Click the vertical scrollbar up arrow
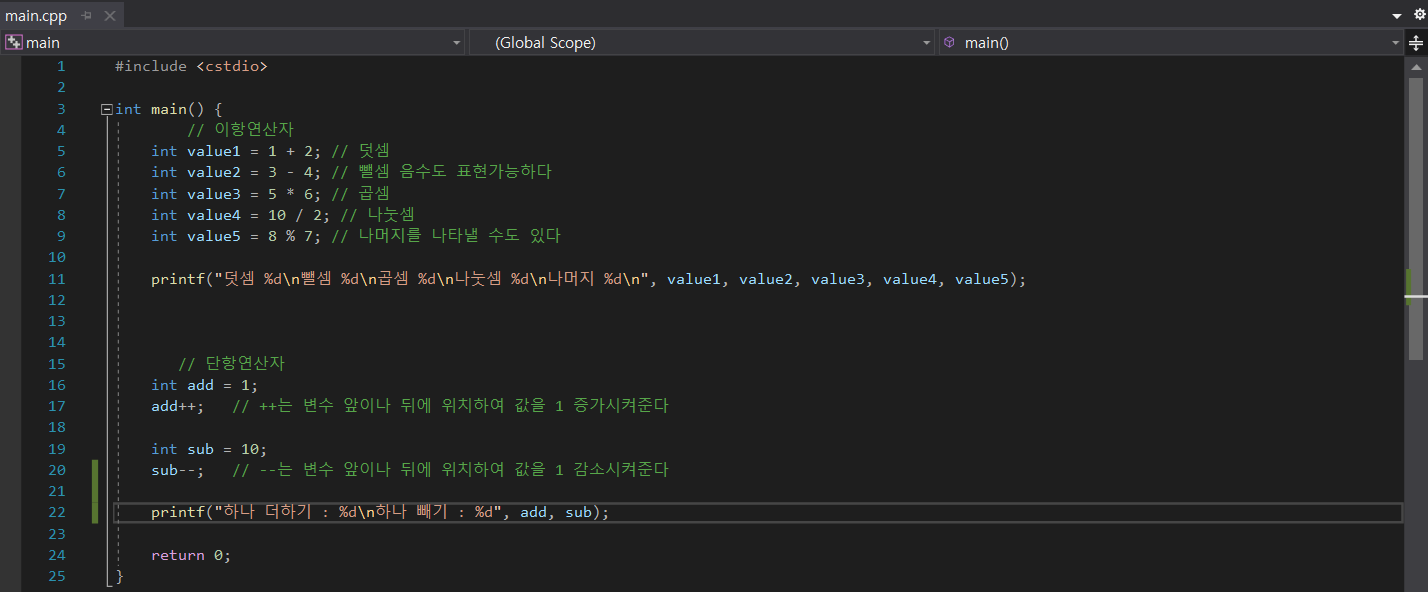This screenshot has height=592, width=1428. click(x=1416, y=66)
